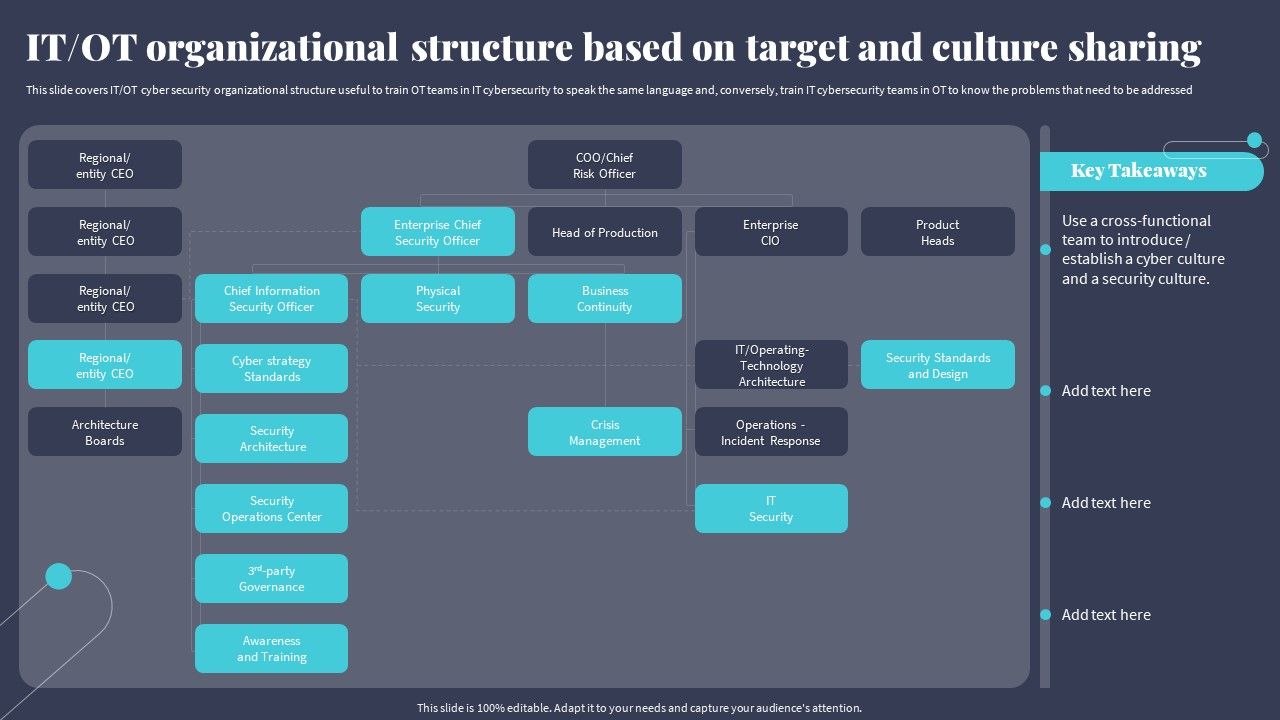
Task: Select the Security Architecture box
Action: click(x=272, y=439)
